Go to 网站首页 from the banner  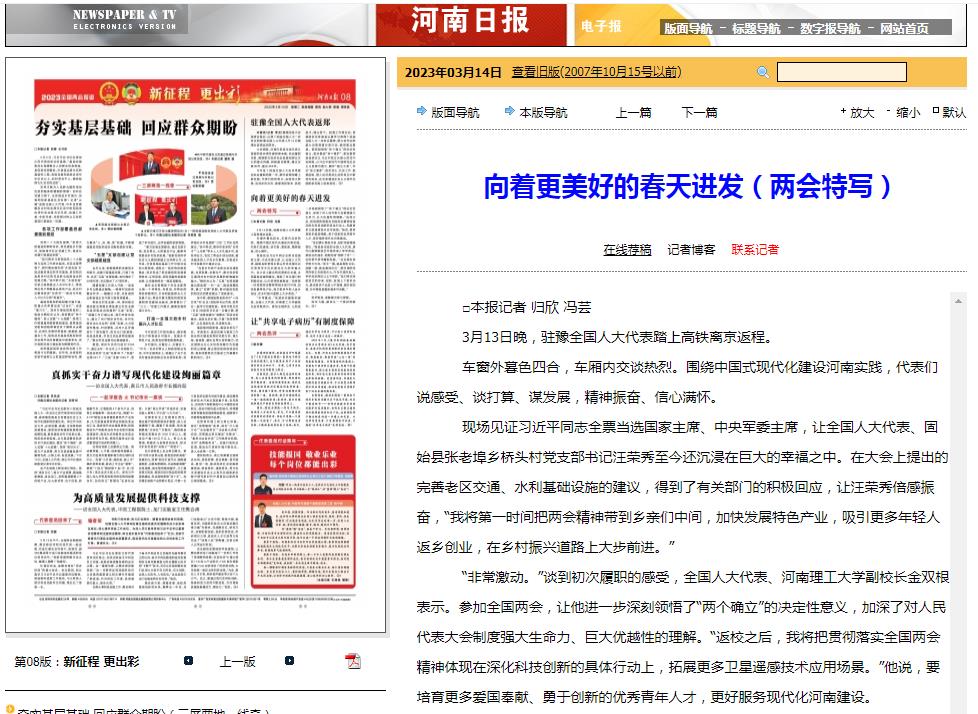click(904, 29)
